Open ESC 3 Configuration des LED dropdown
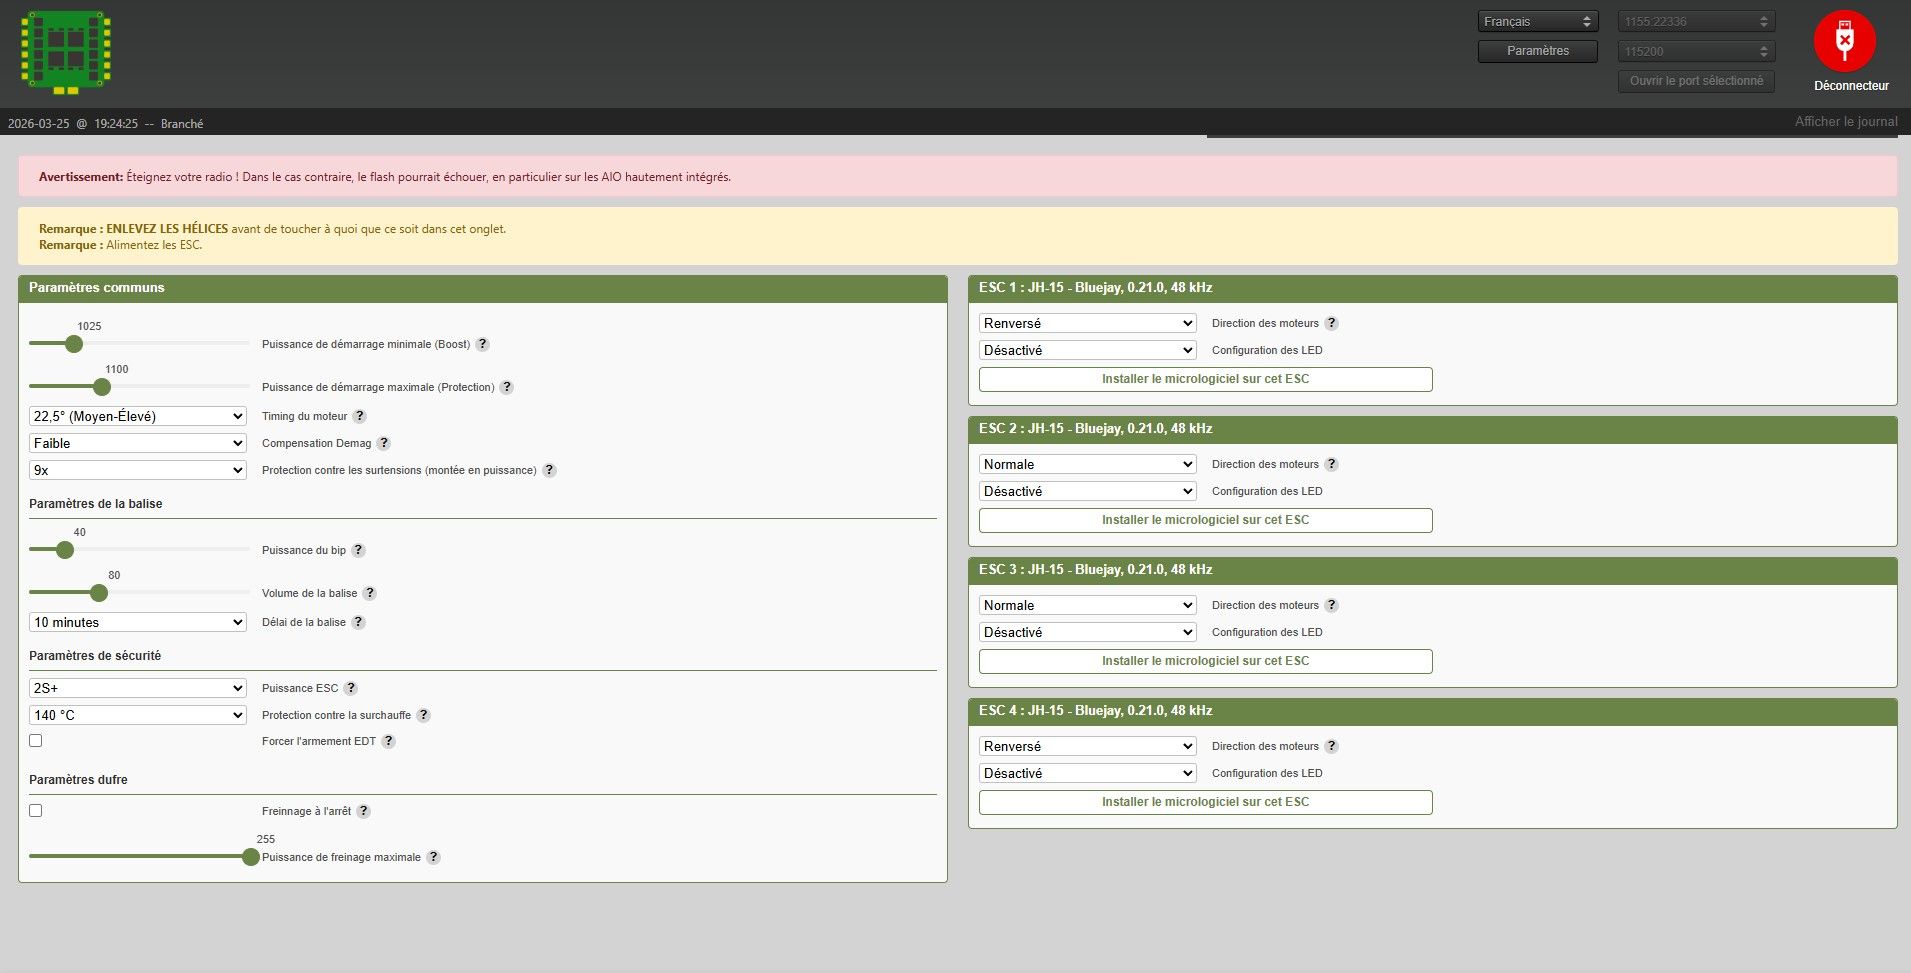This screenshot has width=1911, height=973. (1087, 632)
